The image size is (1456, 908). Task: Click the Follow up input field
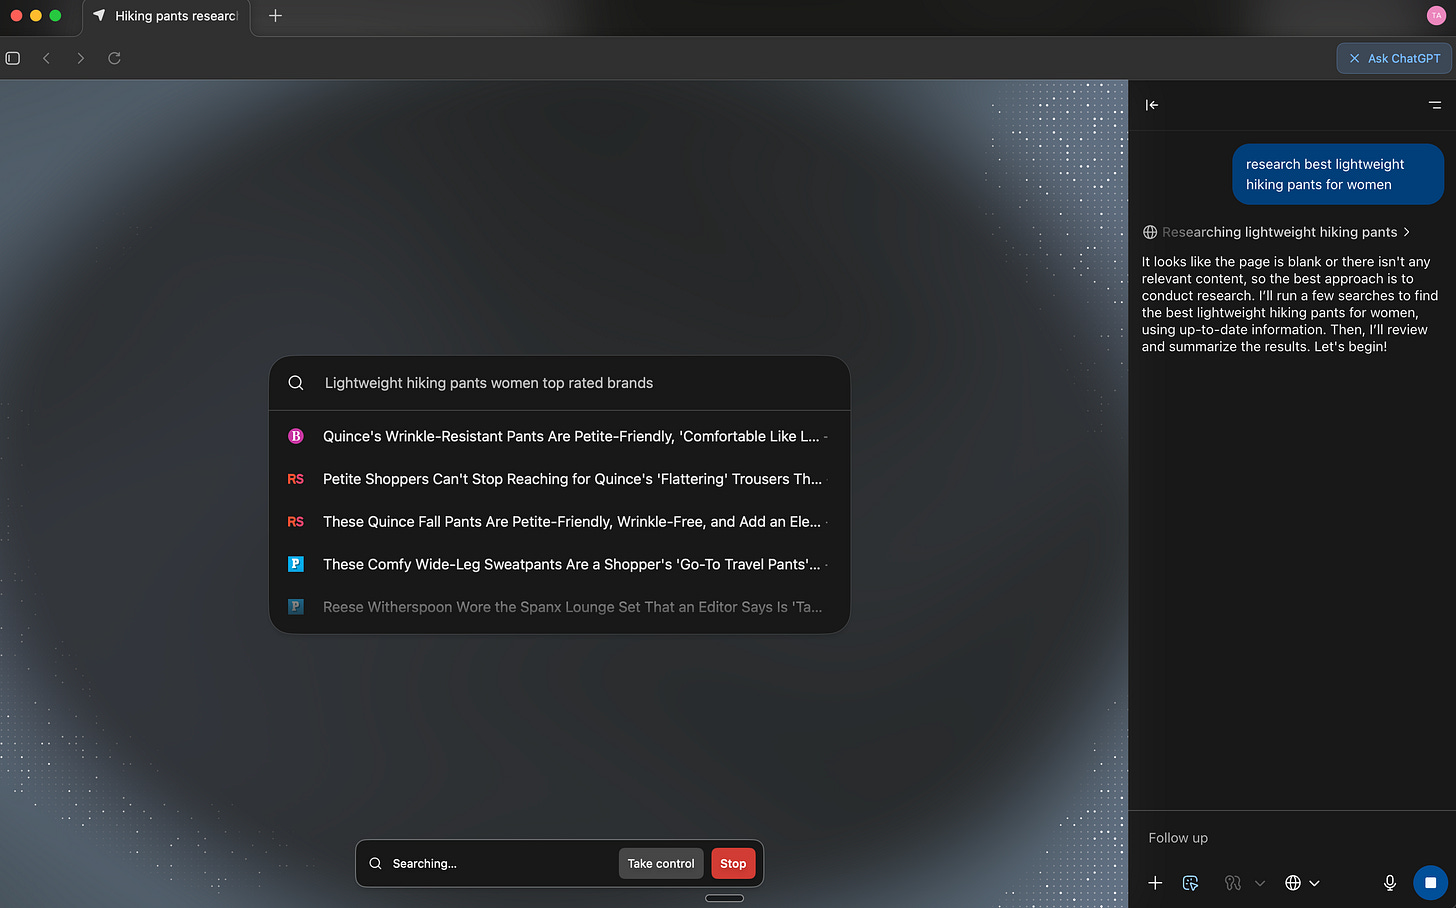[x=1292, y=838]
